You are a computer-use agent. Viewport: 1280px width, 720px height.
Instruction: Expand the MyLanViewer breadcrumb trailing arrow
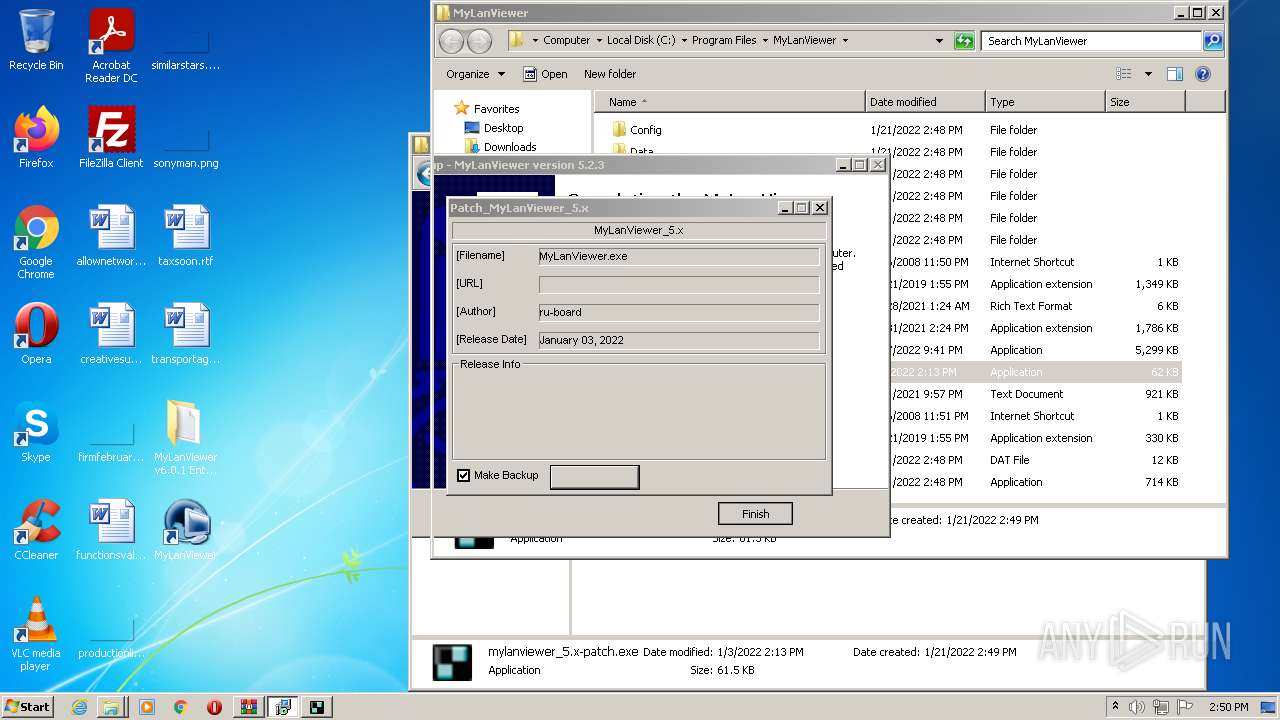845,41
